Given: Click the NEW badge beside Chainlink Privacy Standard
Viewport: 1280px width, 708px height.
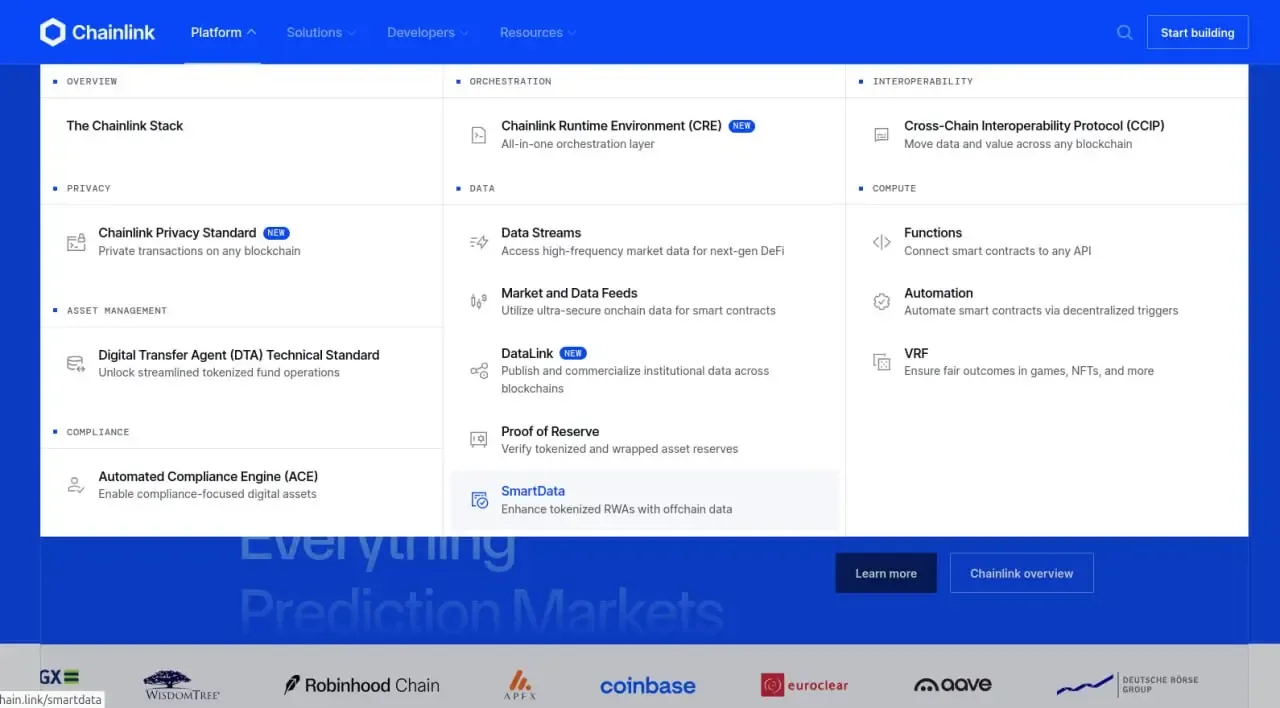Looking at the screenshot, I should pos(276,233).
